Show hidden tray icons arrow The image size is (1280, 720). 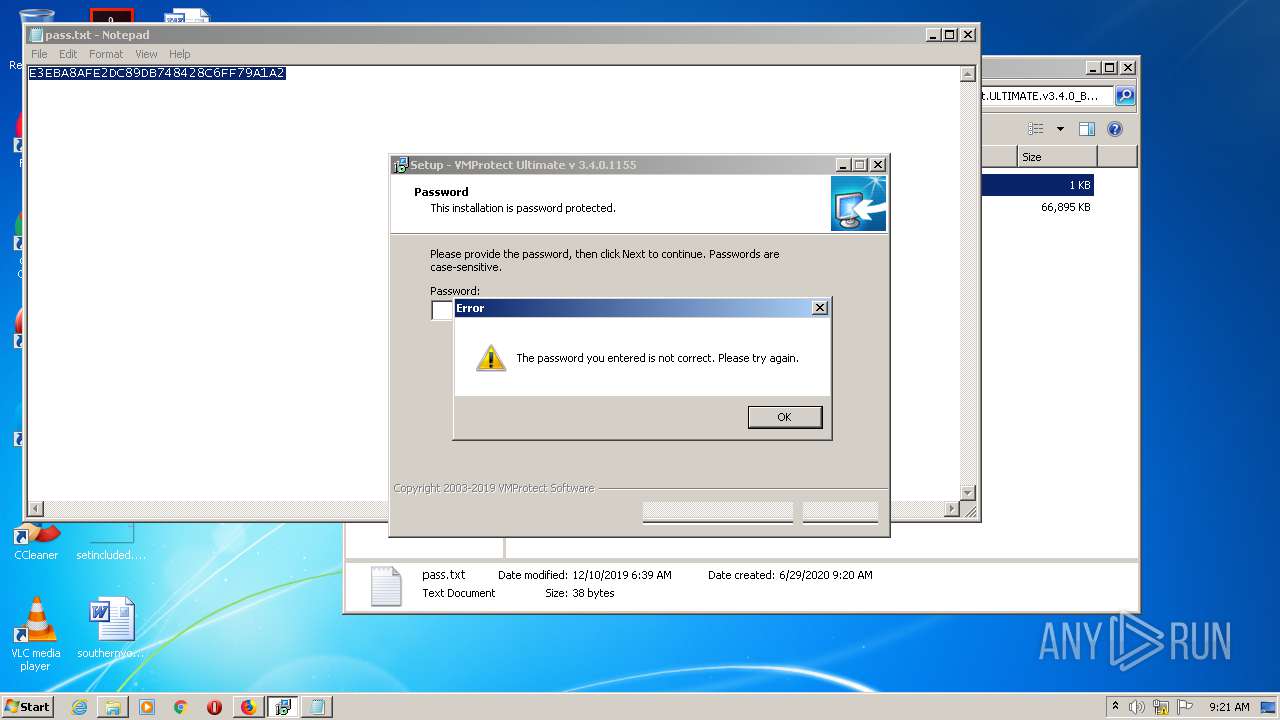tap(1115, 707)
